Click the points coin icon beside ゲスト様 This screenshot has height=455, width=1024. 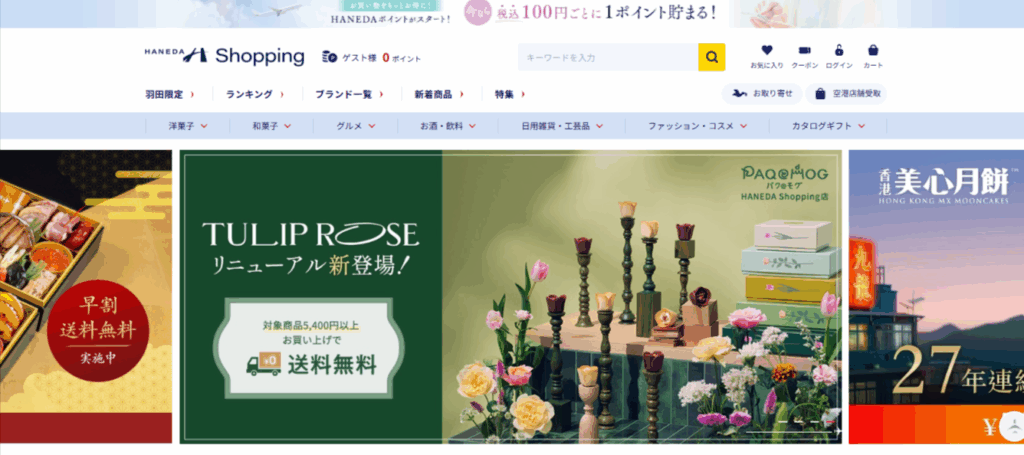[x=330, y=57]
